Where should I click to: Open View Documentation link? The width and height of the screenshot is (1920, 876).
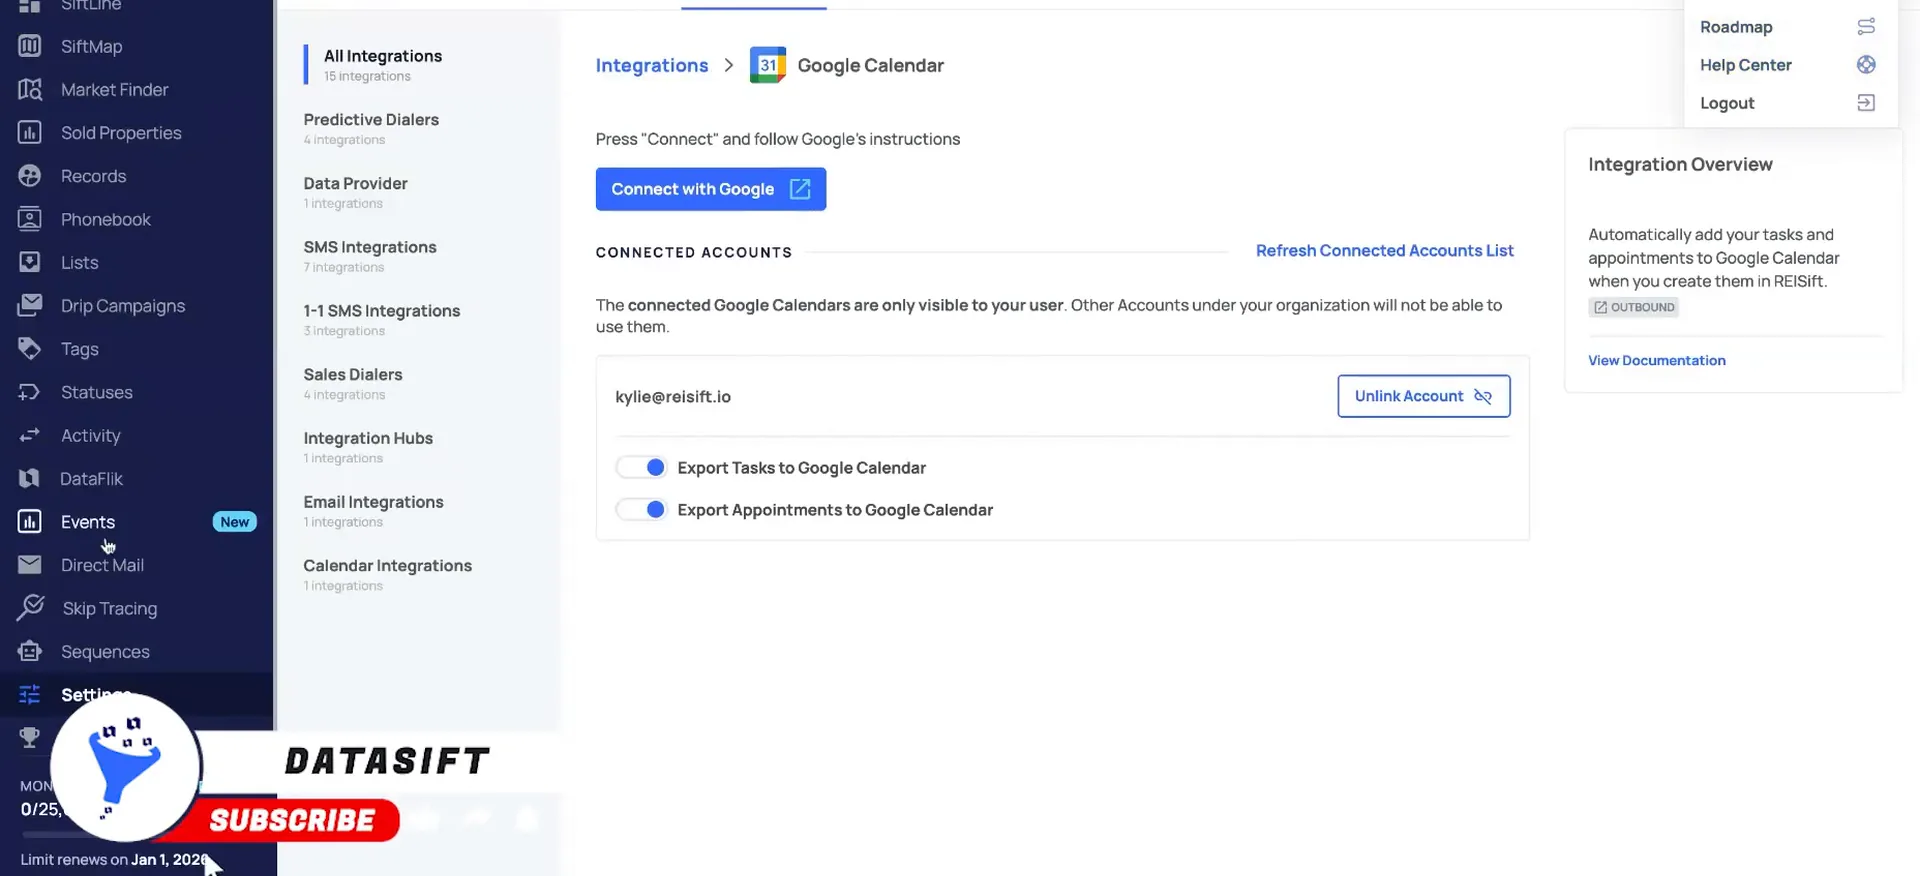(1657, 360)
